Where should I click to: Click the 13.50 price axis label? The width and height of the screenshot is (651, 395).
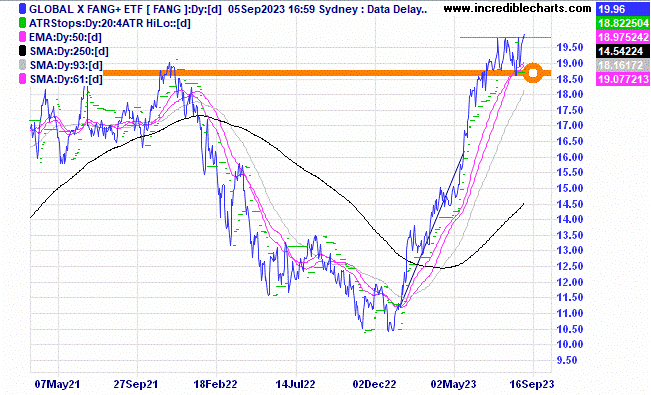[570, 235]
